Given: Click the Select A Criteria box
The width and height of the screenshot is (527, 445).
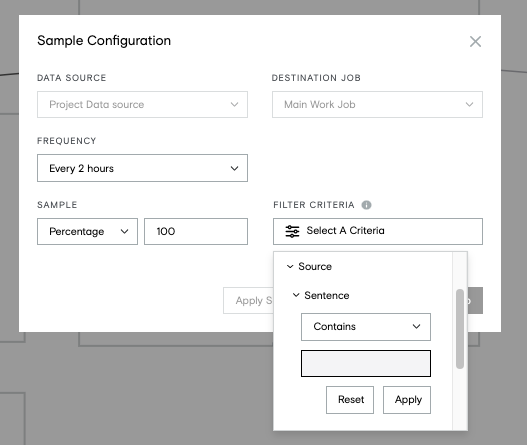Looking at the screenshot, I should [x=378, y=231].
